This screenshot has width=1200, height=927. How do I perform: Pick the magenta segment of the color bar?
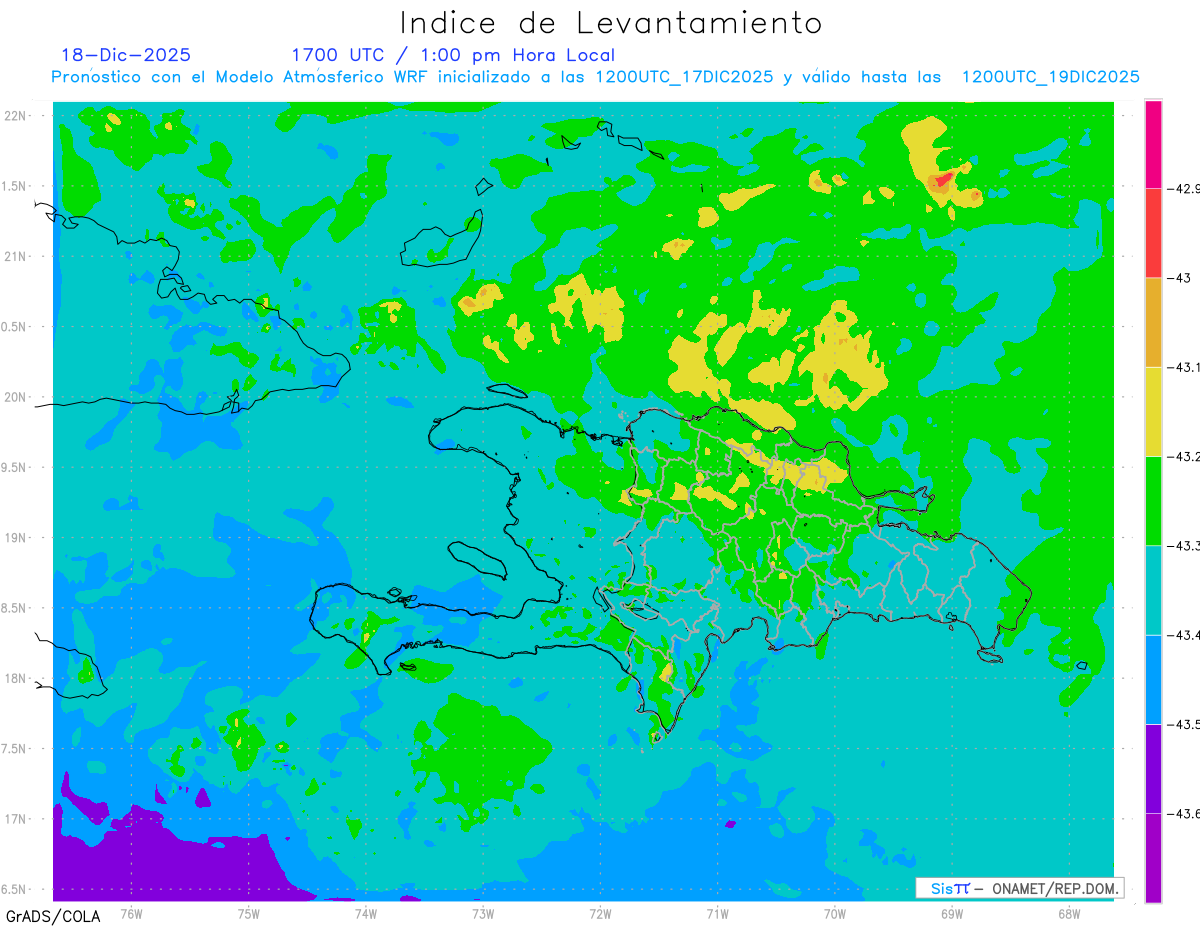pyautogui.click(x=1153, y=144)
